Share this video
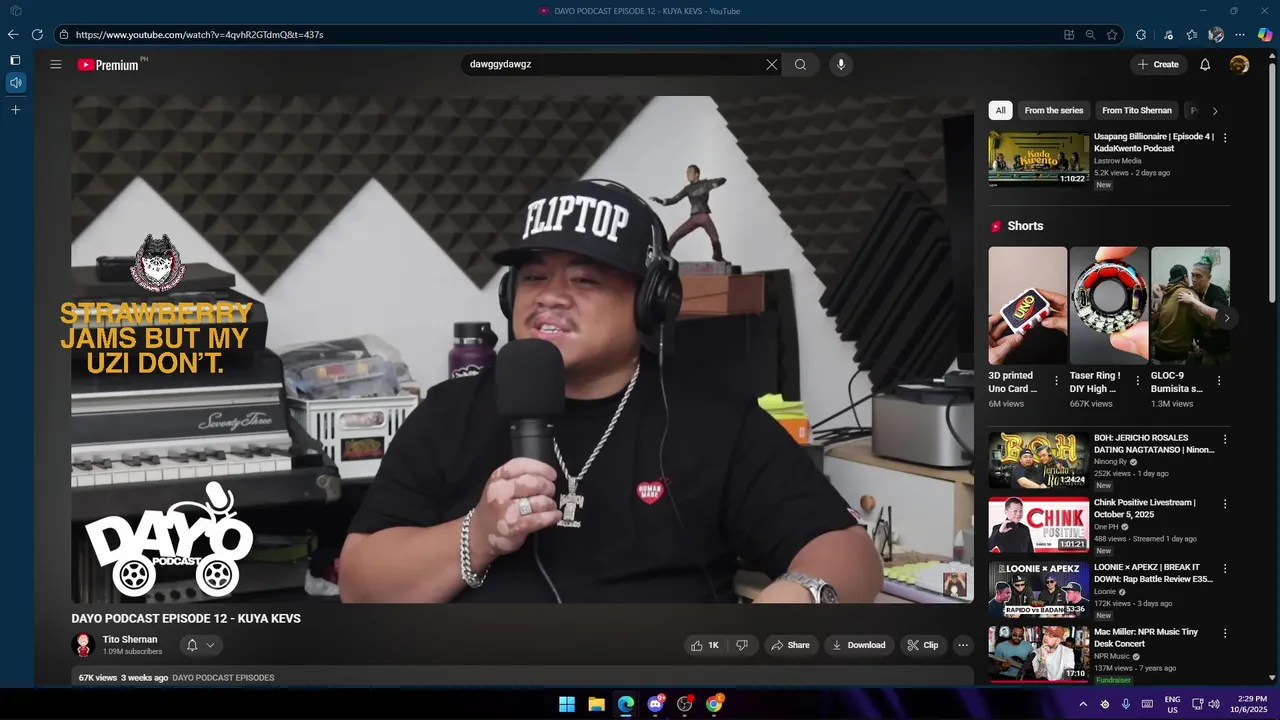The height and width of the screenshot is (720, 1280). point(789,645)
